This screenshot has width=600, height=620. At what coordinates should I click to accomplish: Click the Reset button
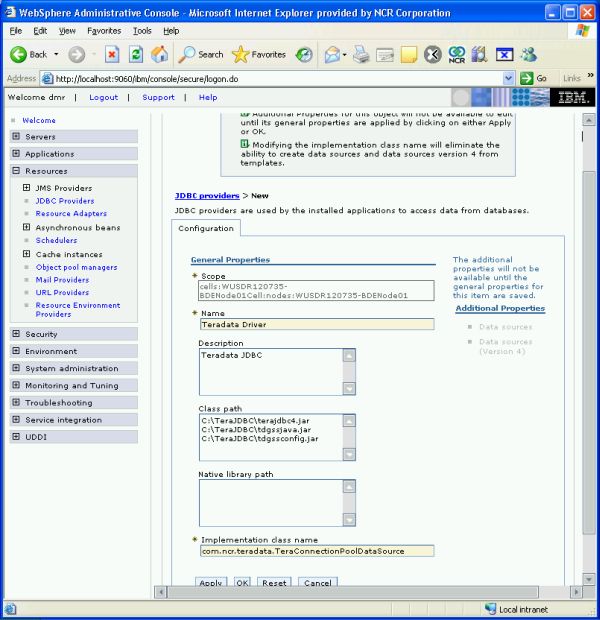point(274,582)
